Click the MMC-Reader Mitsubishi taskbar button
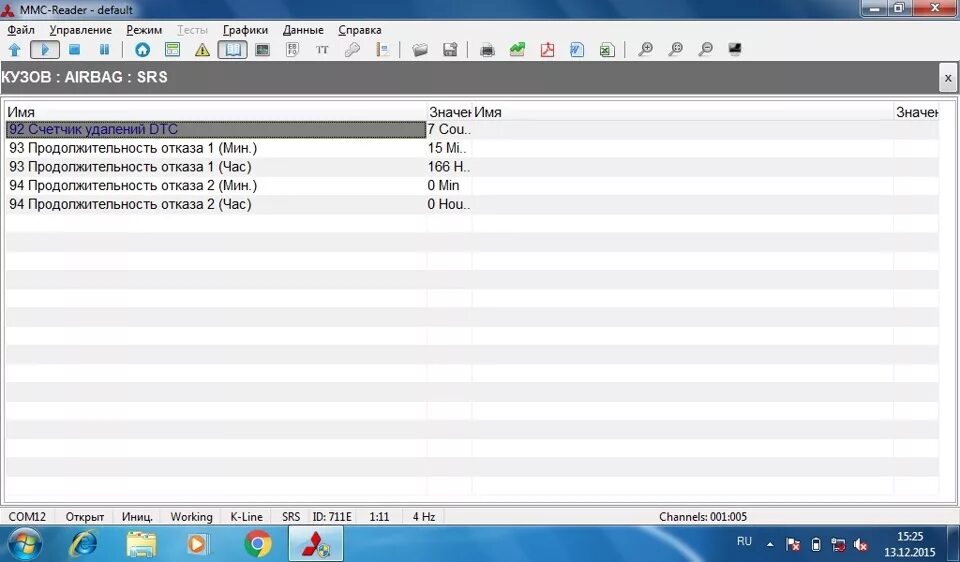 click(x=316, y=544)
